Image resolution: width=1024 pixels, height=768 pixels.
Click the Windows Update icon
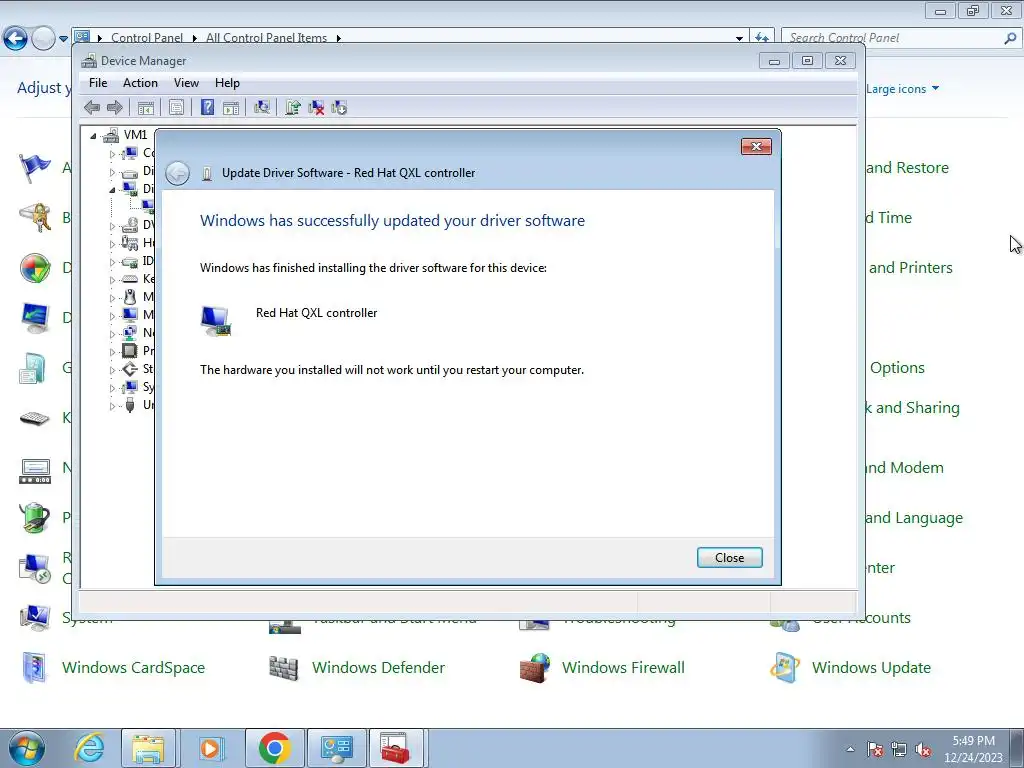pos(784,667)
